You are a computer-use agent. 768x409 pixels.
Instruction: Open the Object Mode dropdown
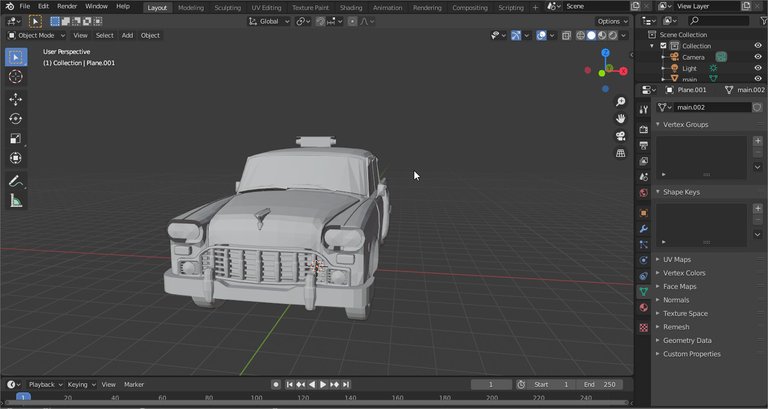pyautogui.click(x=36, y=35)
